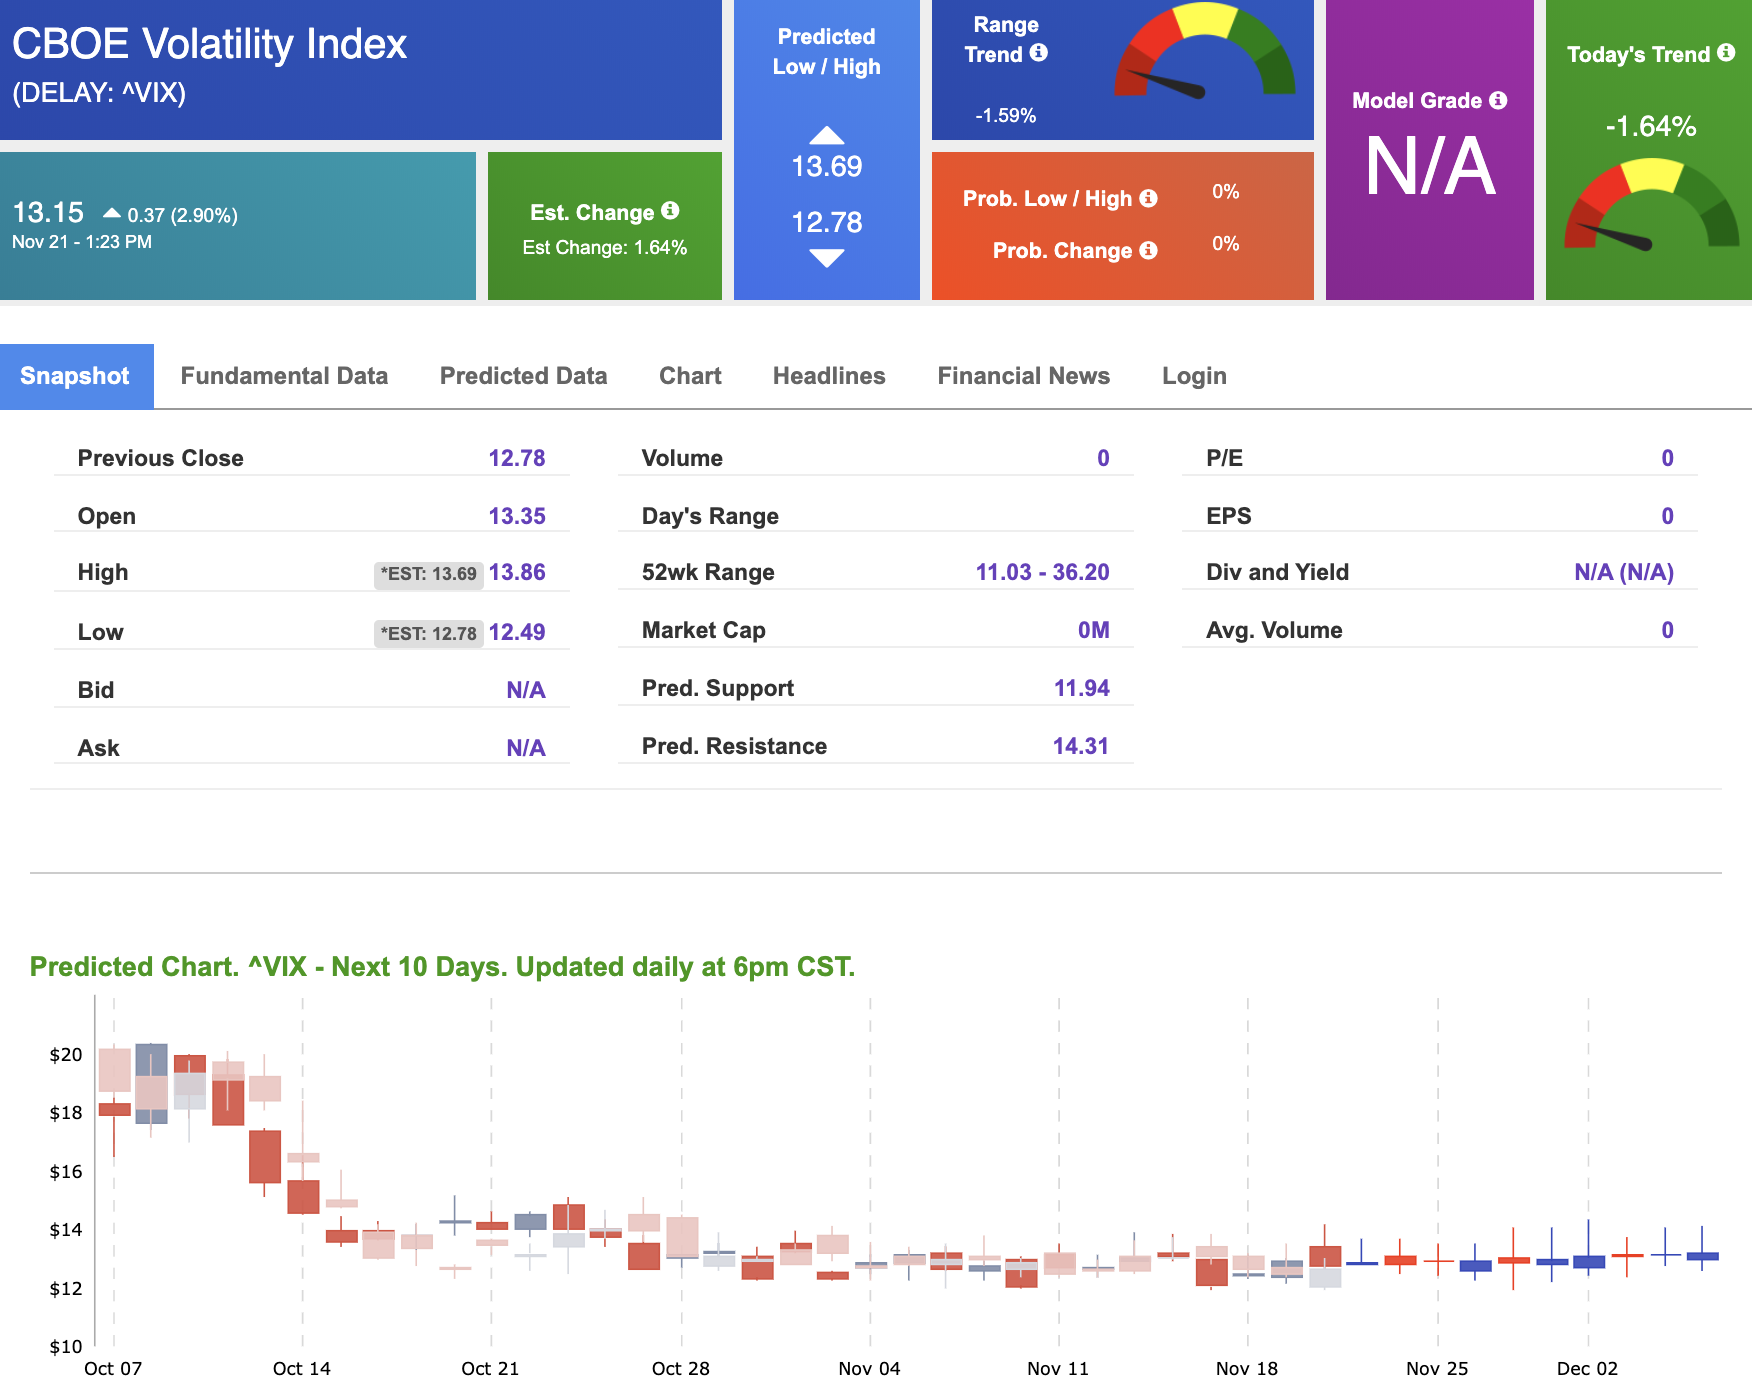This screenshot has width=1752, height=1394.
Task: Click the Model Grade info icon
Action: click(1498, 100)
